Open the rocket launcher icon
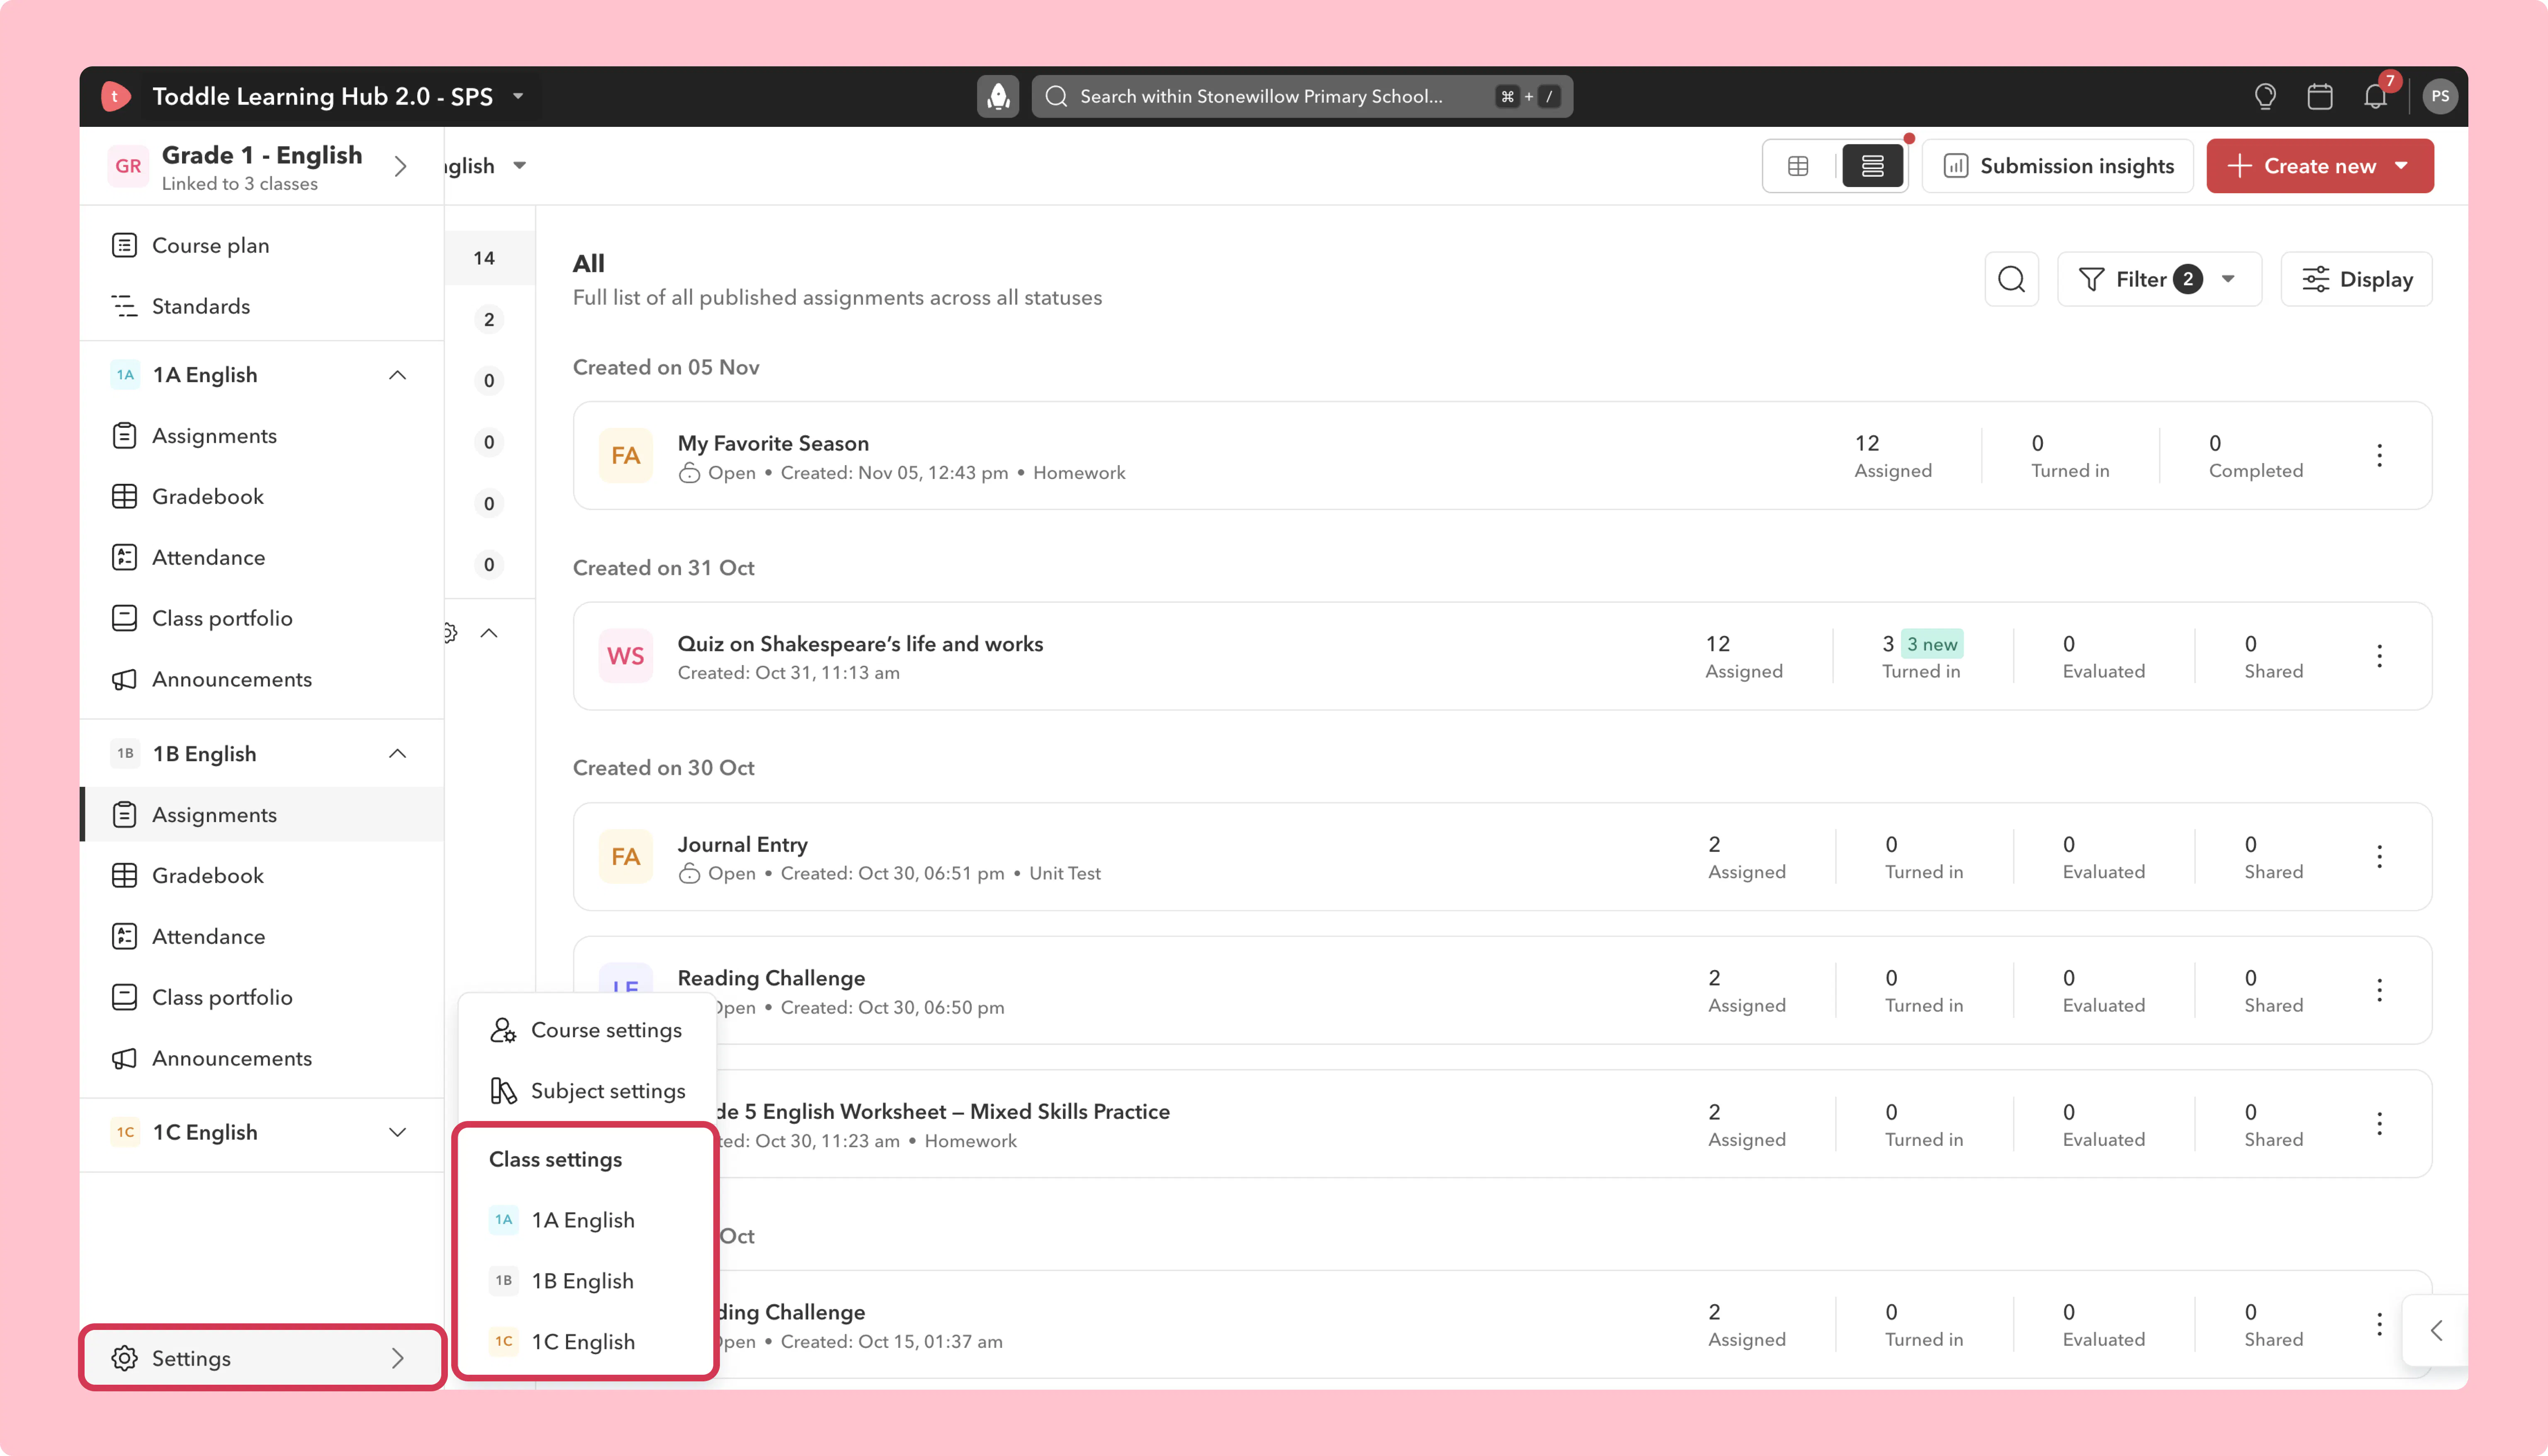The image size is (2548, 1456). [x=997, y=96]
